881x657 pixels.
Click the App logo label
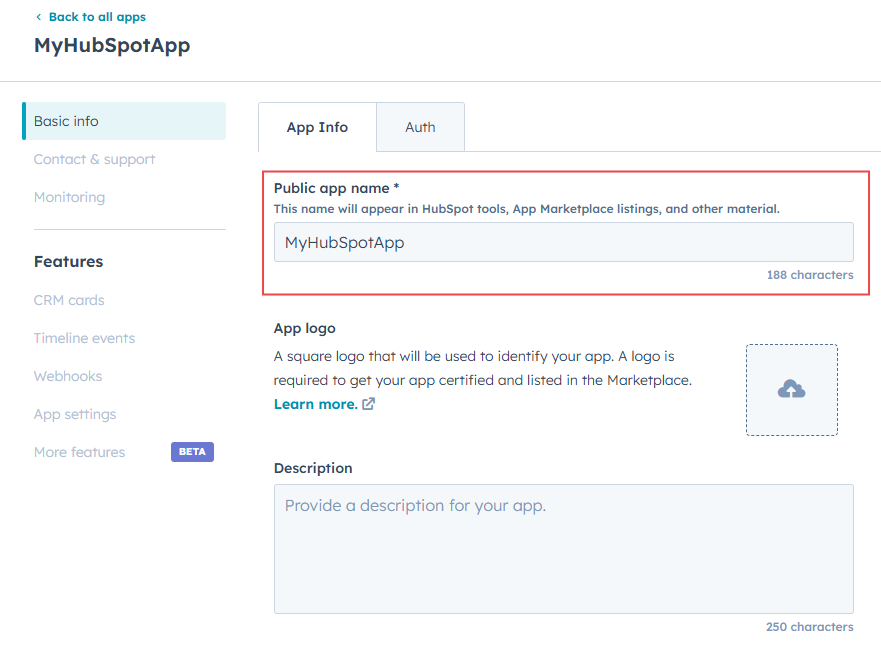pos(305,328)
